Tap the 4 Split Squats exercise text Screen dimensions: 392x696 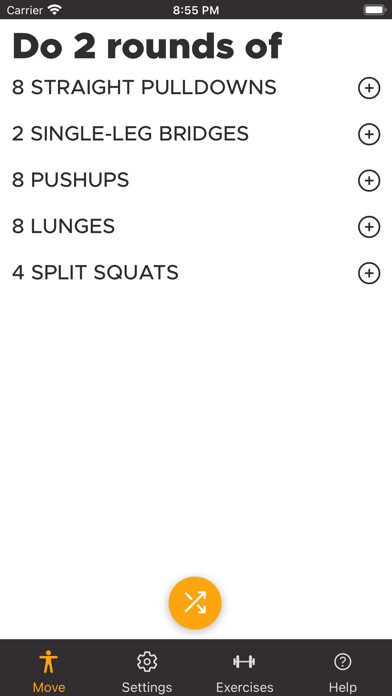coord(95,273)
